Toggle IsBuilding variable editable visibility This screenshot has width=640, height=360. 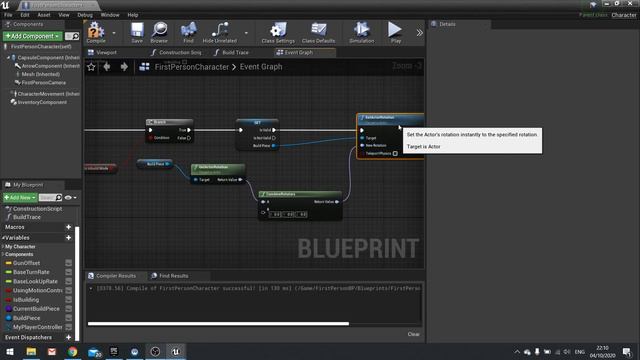point(69,300)
